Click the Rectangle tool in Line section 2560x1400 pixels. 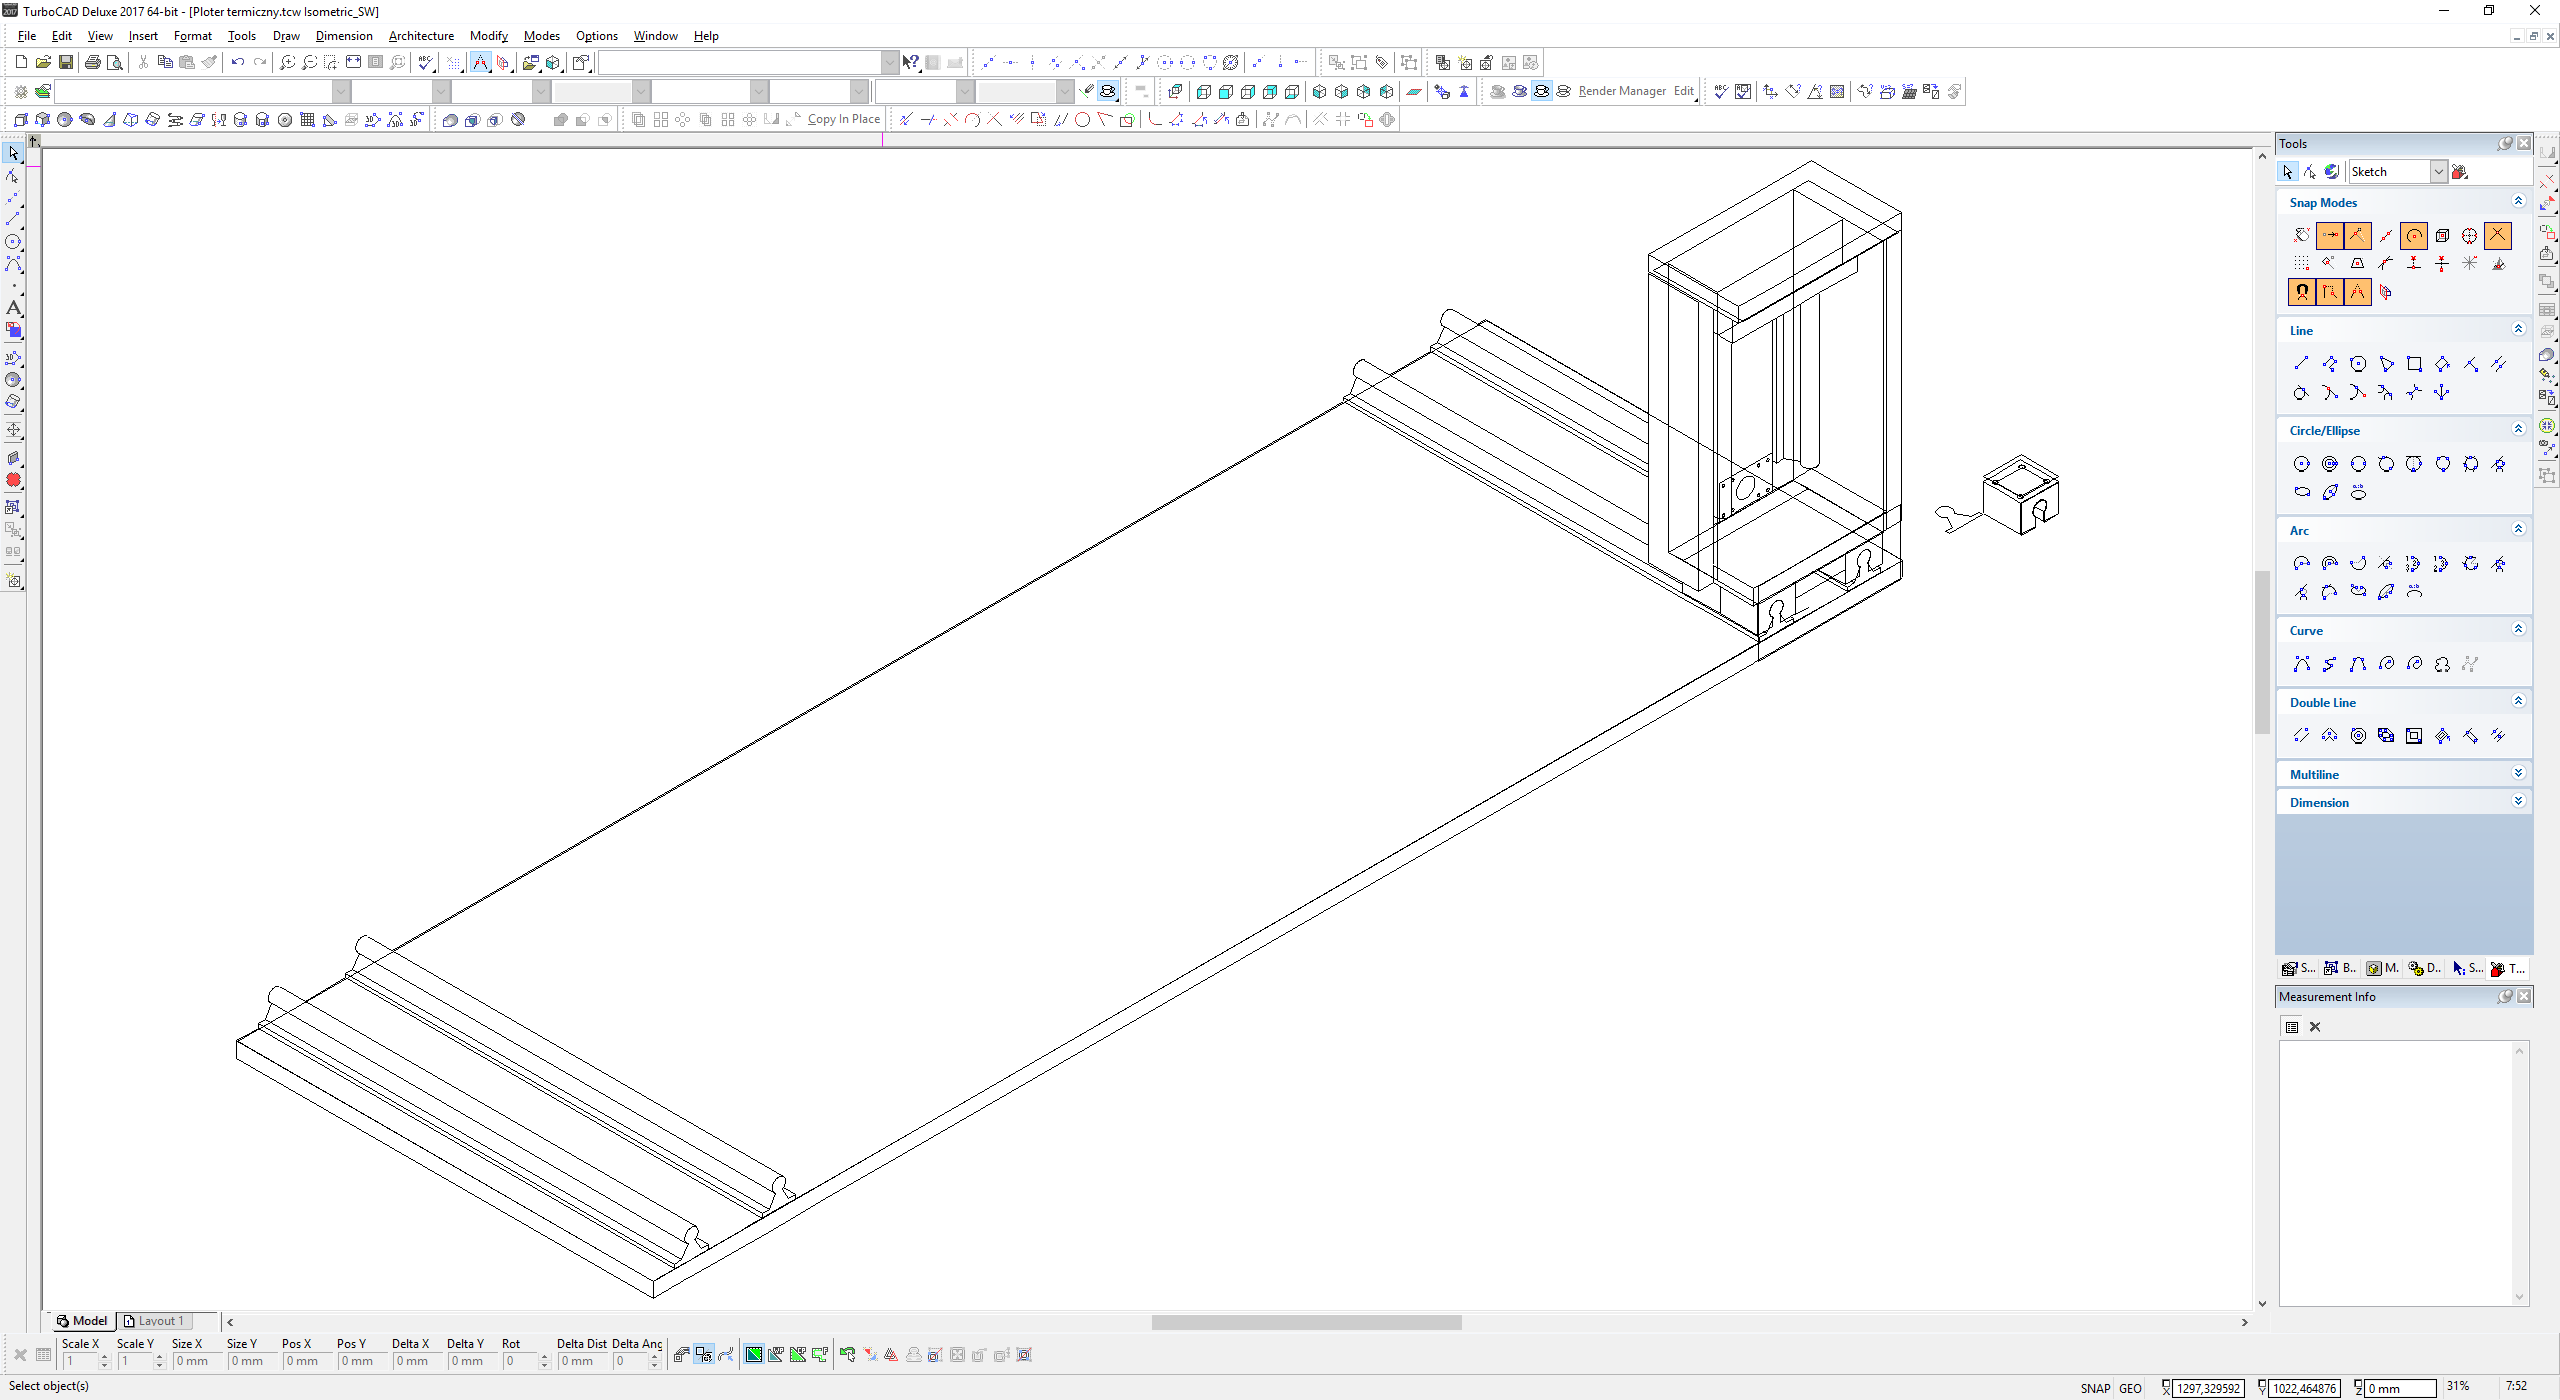2414,364
